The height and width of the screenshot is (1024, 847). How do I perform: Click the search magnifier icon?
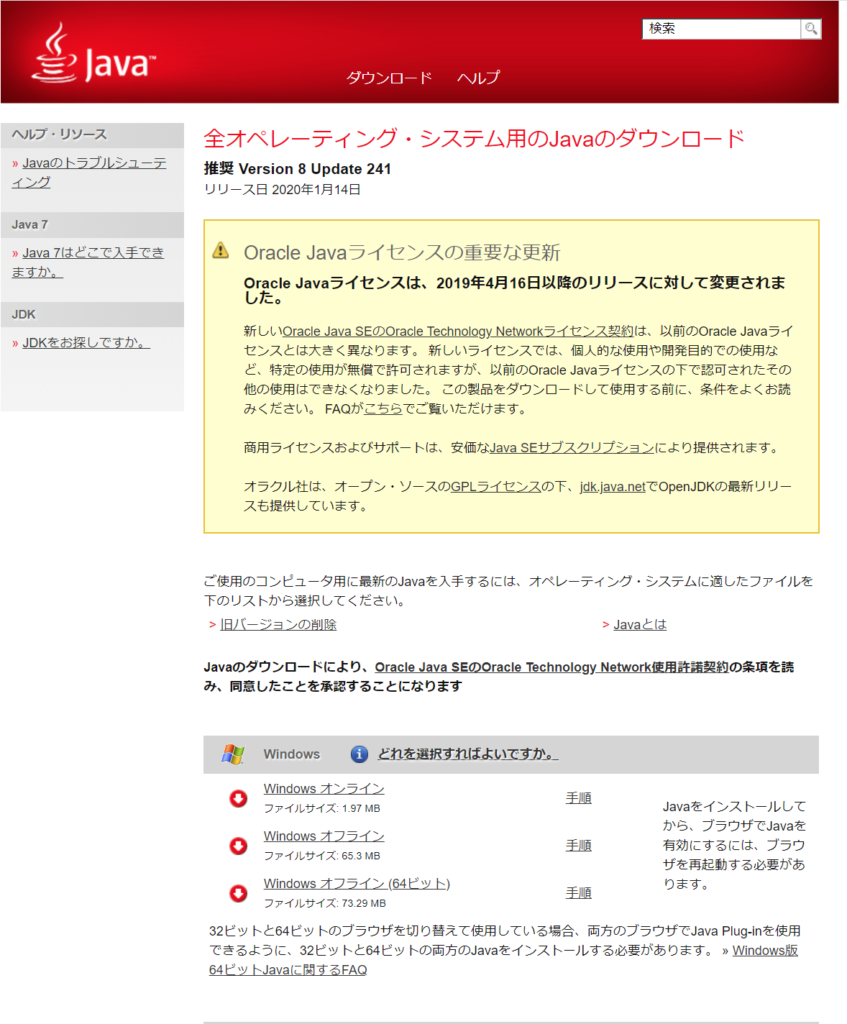[810, 29]
